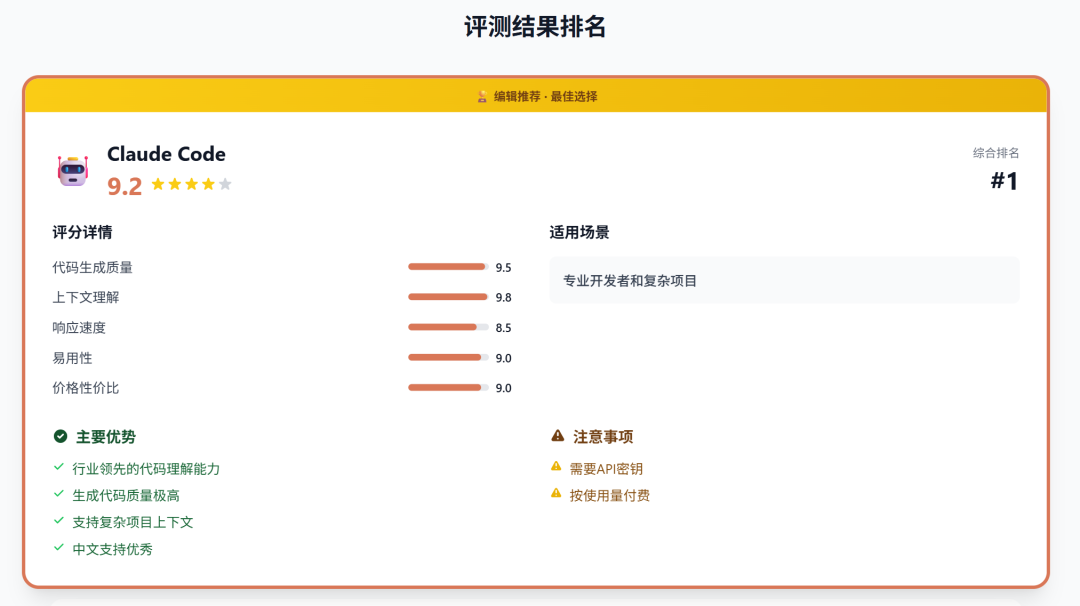Click the 9.0 value for 易用性
The image size is (1080, 606).
(503, 359)
